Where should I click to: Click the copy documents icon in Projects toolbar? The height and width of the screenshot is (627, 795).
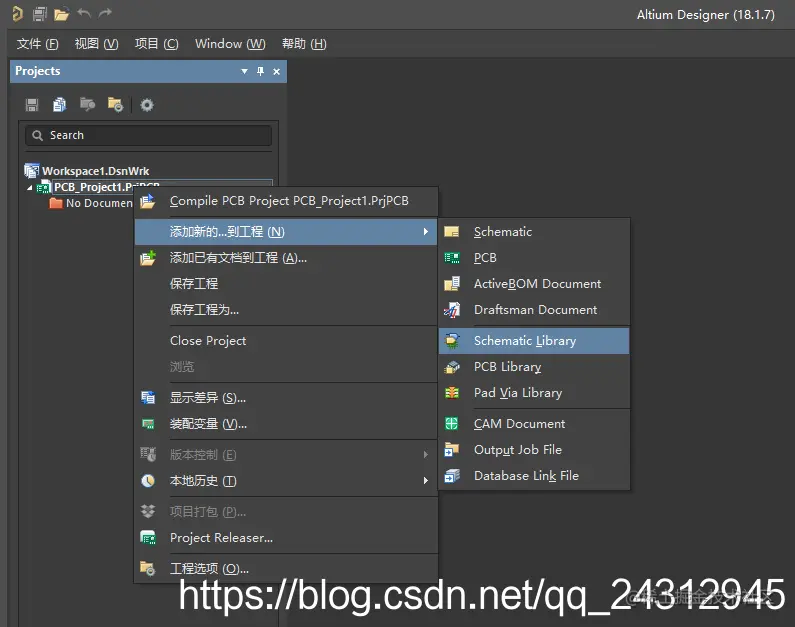(59, 105)
